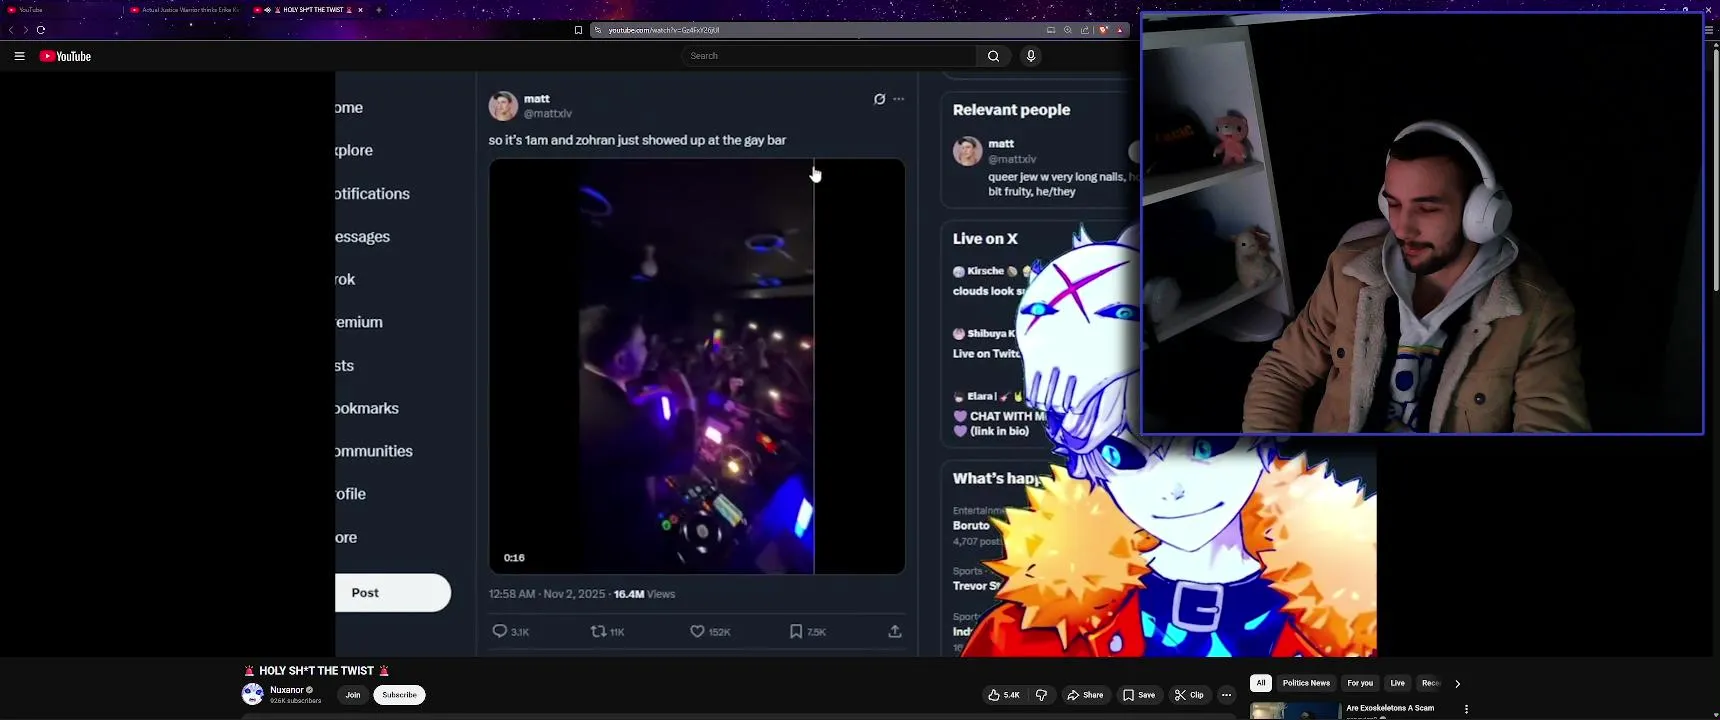
Task: Open the Brave Shields lion icon
Action: [x=1103, y=30]
